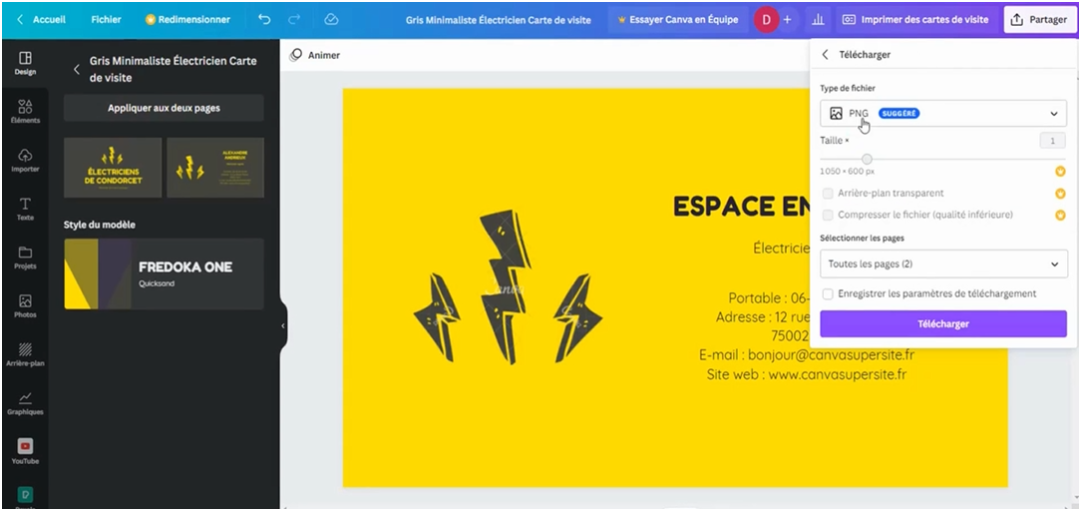Open the Importer upload panel
Screen dimensions: 1080x512
pos(25,159)
